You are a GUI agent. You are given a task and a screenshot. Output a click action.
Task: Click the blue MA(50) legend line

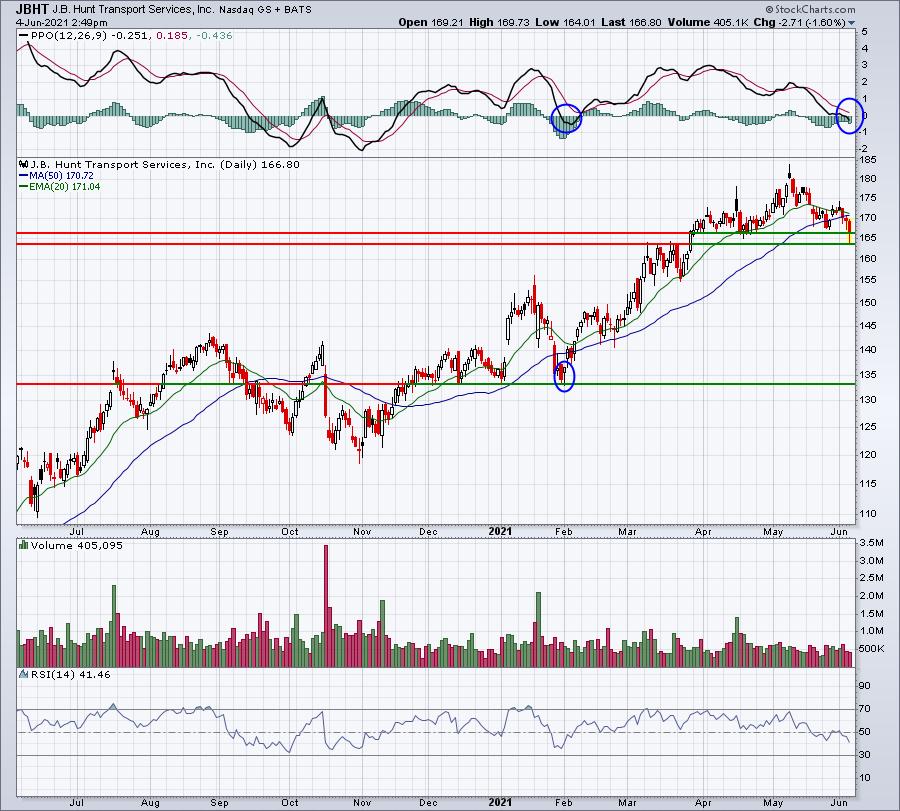pos(23,176)
